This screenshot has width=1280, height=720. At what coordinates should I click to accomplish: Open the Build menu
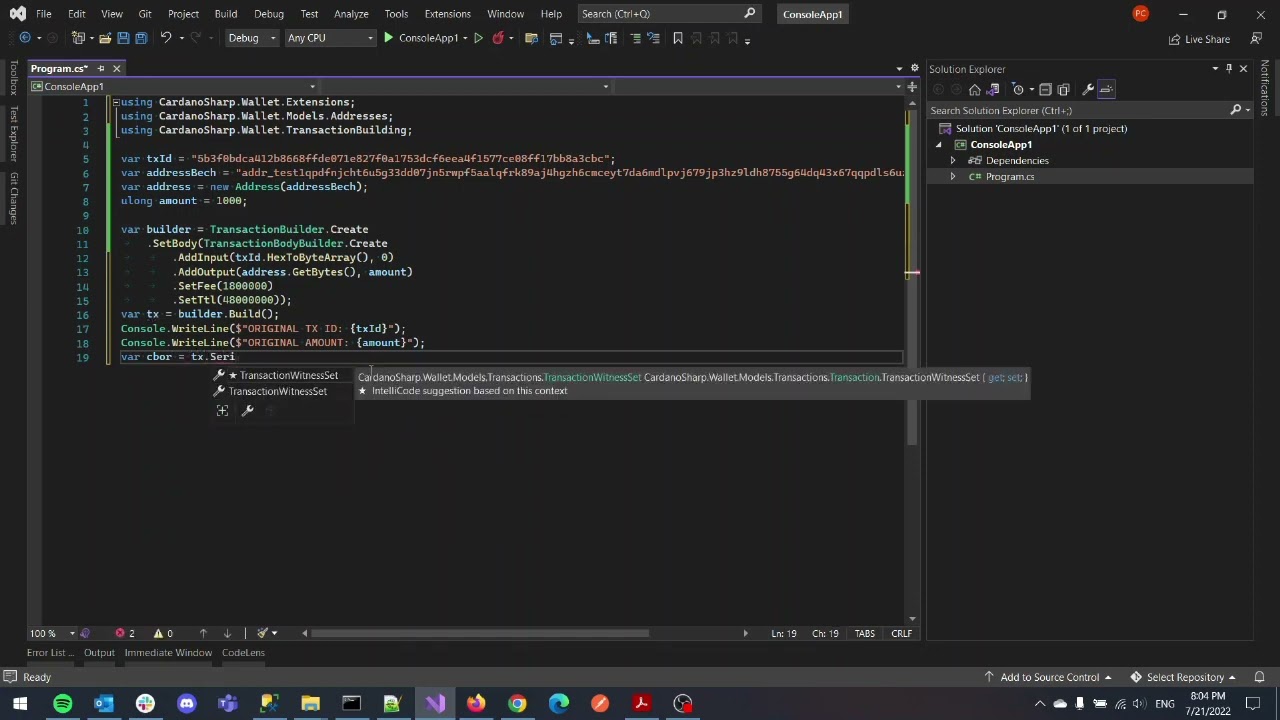coord(225,14)
